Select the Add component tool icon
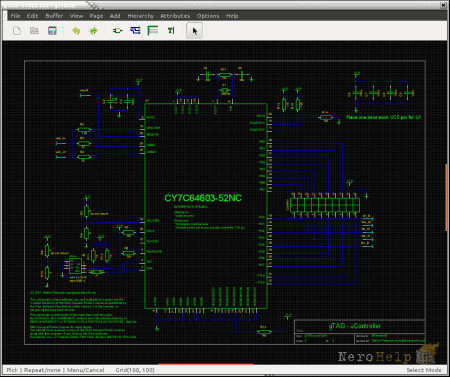This screenshot has height=377, width=450. [117, 31]
